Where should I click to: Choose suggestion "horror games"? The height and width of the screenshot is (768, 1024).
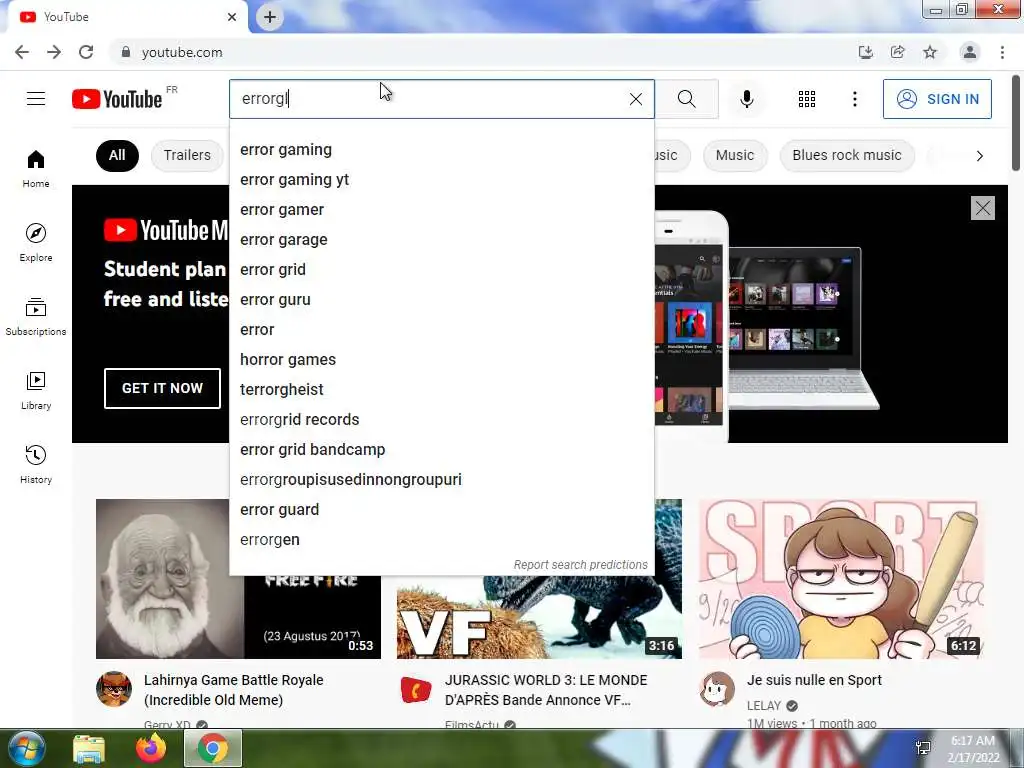pyautogui.click(x=441, y=360)
